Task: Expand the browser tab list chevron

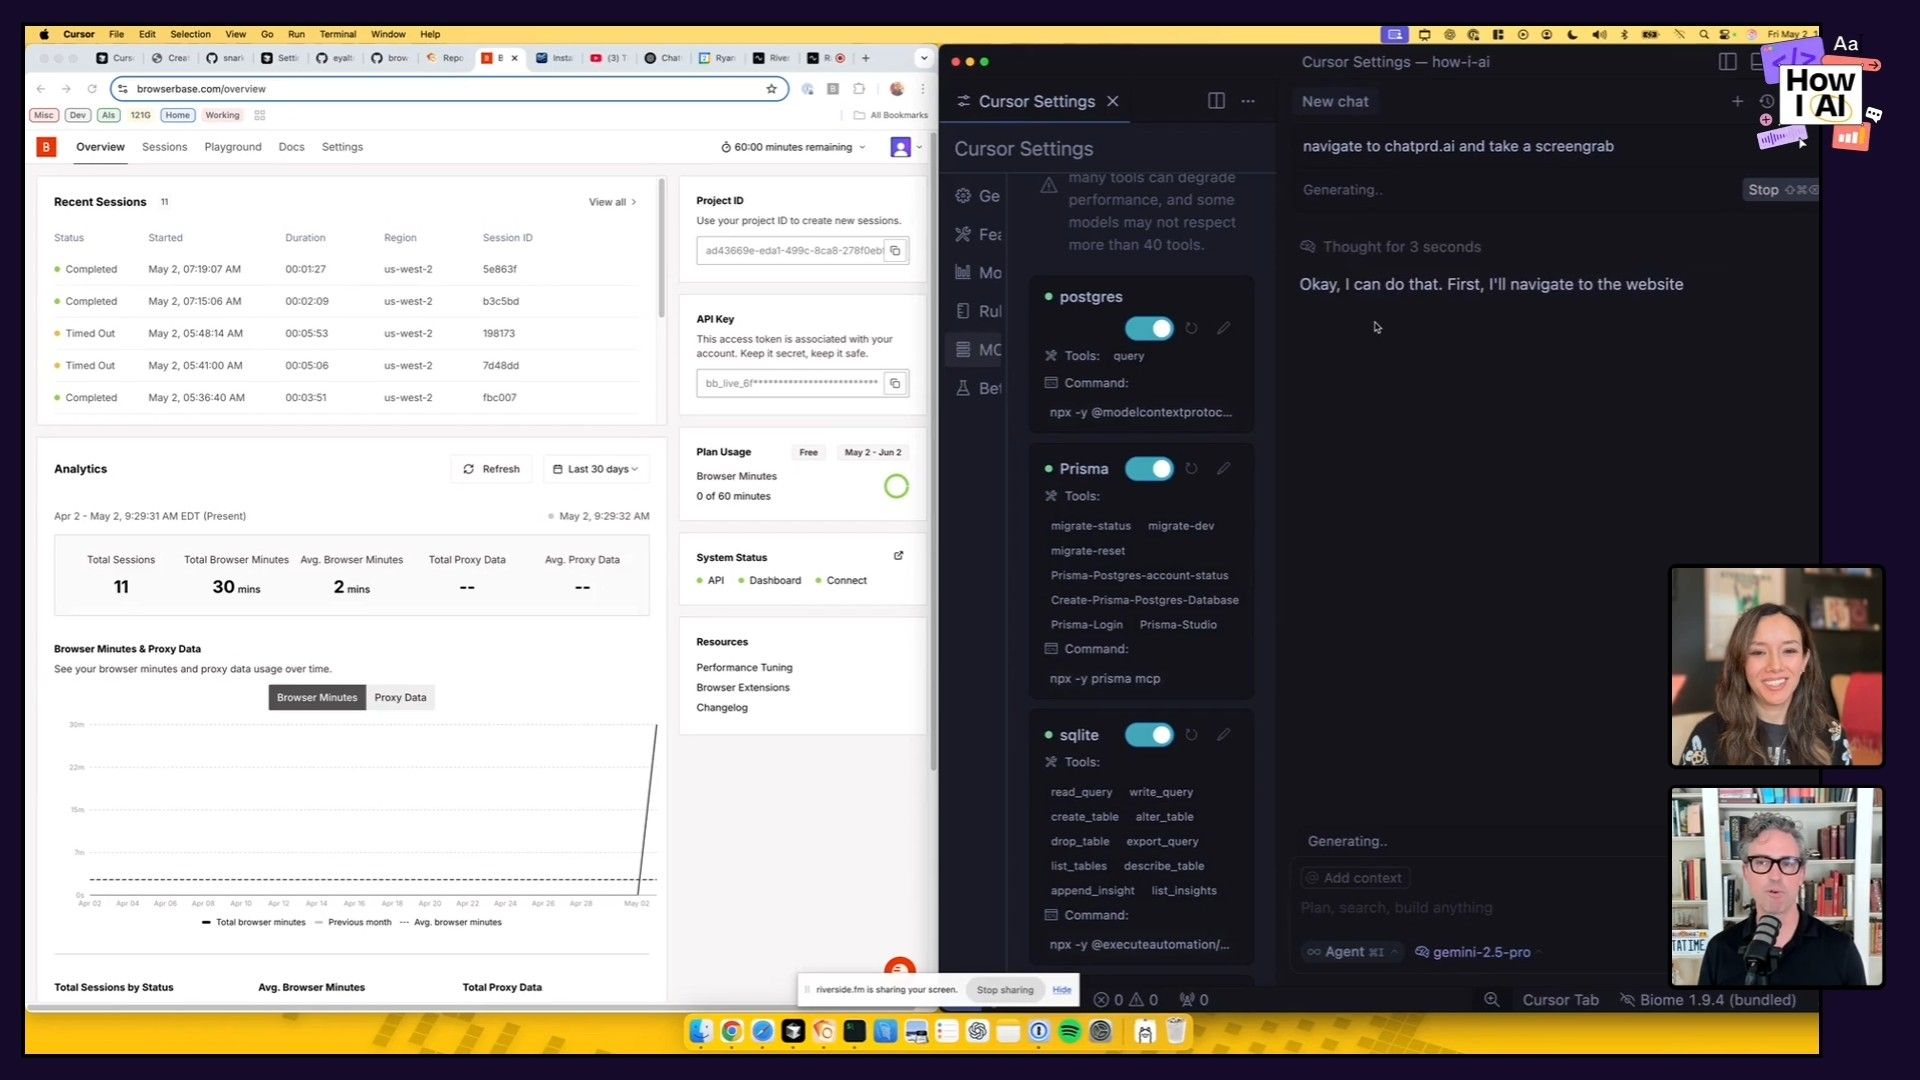Action: [923, 58]
